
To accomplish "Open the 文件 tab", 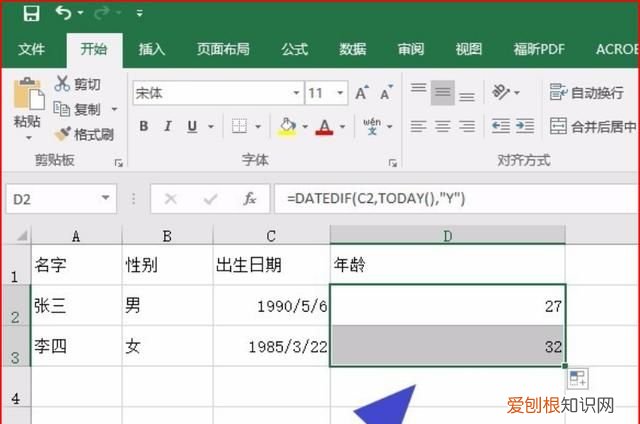I will coord(31,49).
